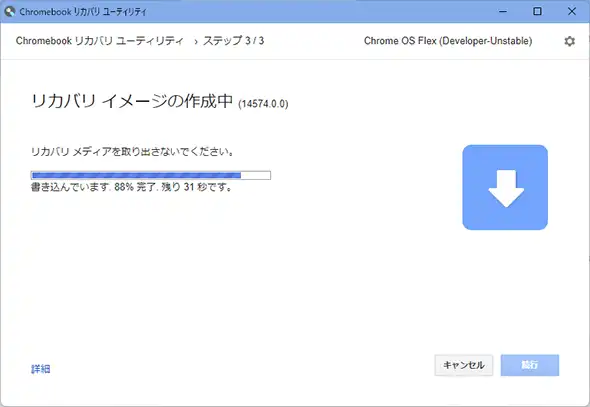Click the version number (14574.0.0)

pyautogui.click(x=263, y=104)
